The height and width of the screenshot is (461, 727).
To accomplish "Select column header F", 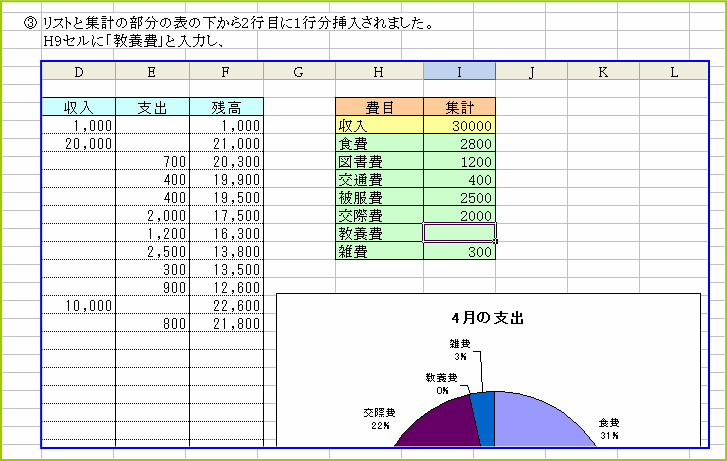I will (226, 71).
